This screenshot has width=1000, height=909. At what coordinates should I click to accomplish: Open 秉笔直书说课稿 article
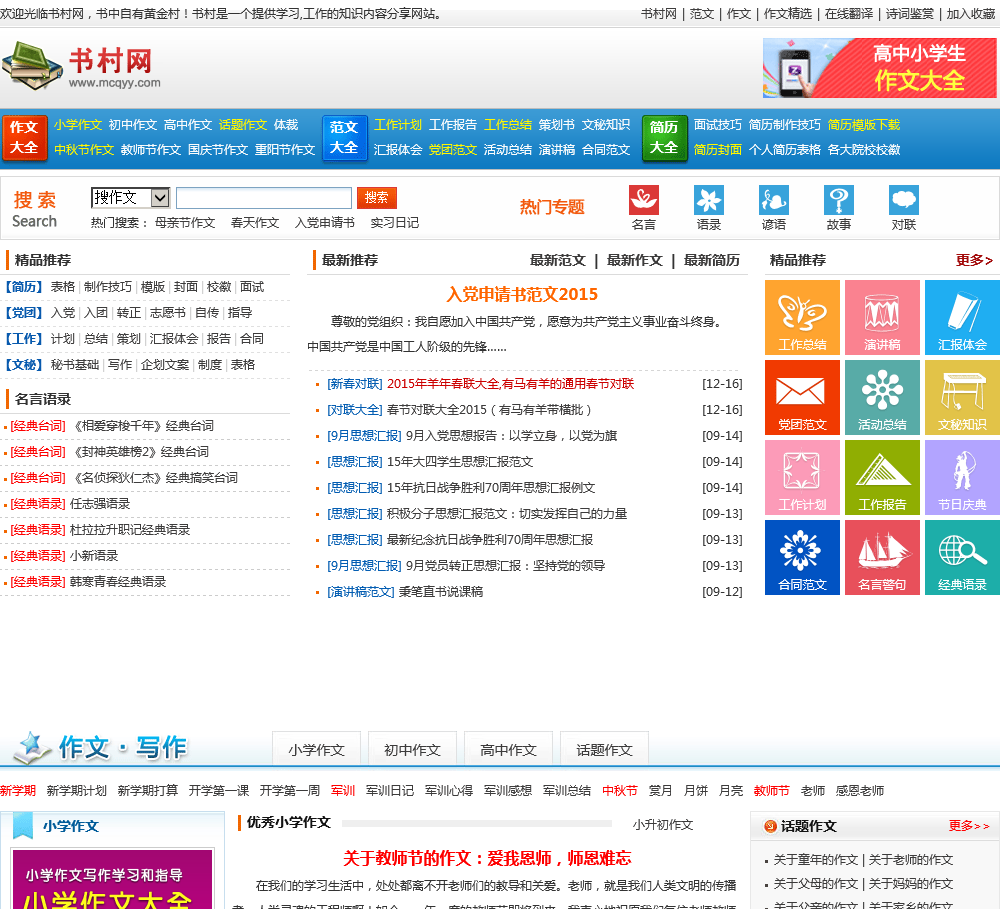click(441, 591)
